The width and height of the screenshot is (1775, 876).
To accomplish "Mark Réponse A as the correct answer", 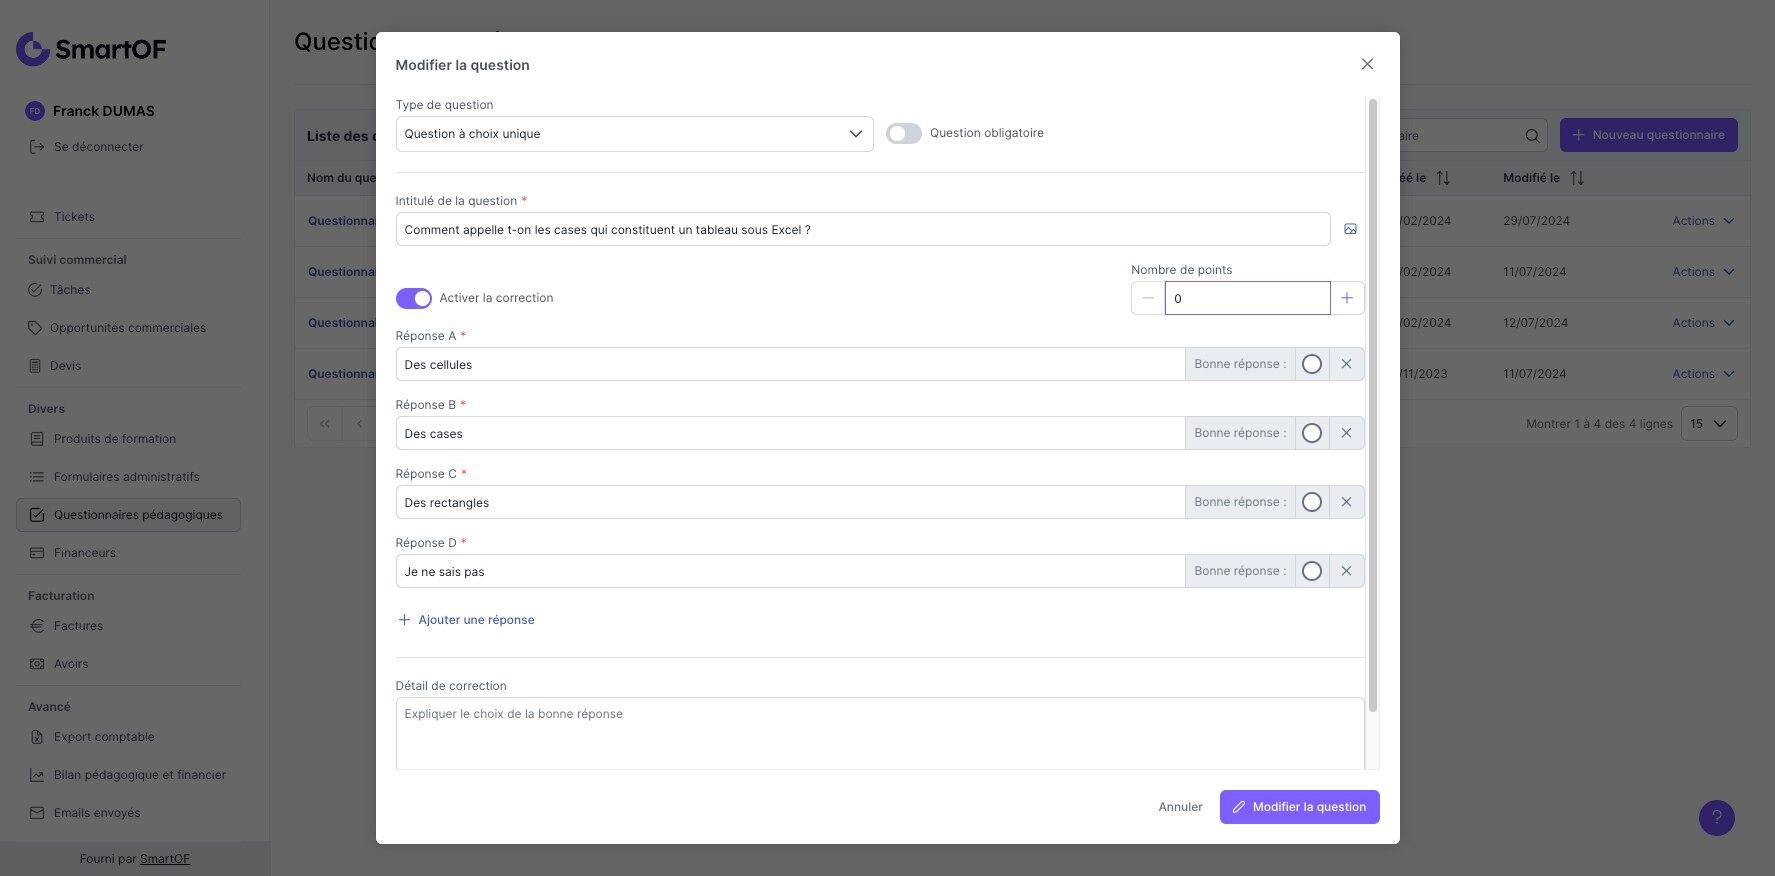I will click(1312, 364).
